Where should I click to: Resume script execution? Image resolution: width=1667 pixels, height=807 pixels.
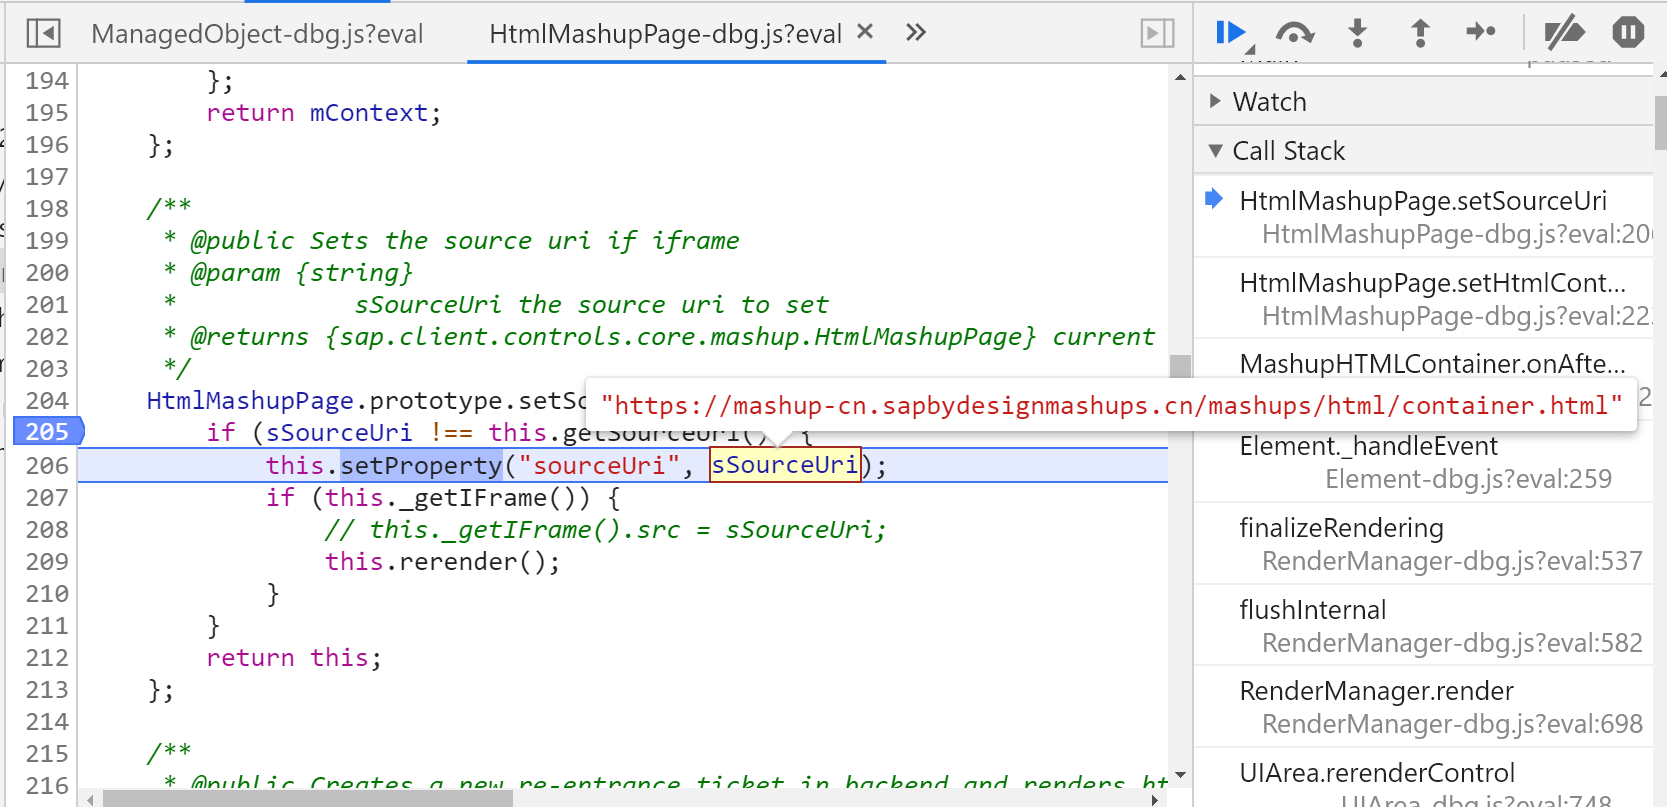click(x=1233, y=33)
